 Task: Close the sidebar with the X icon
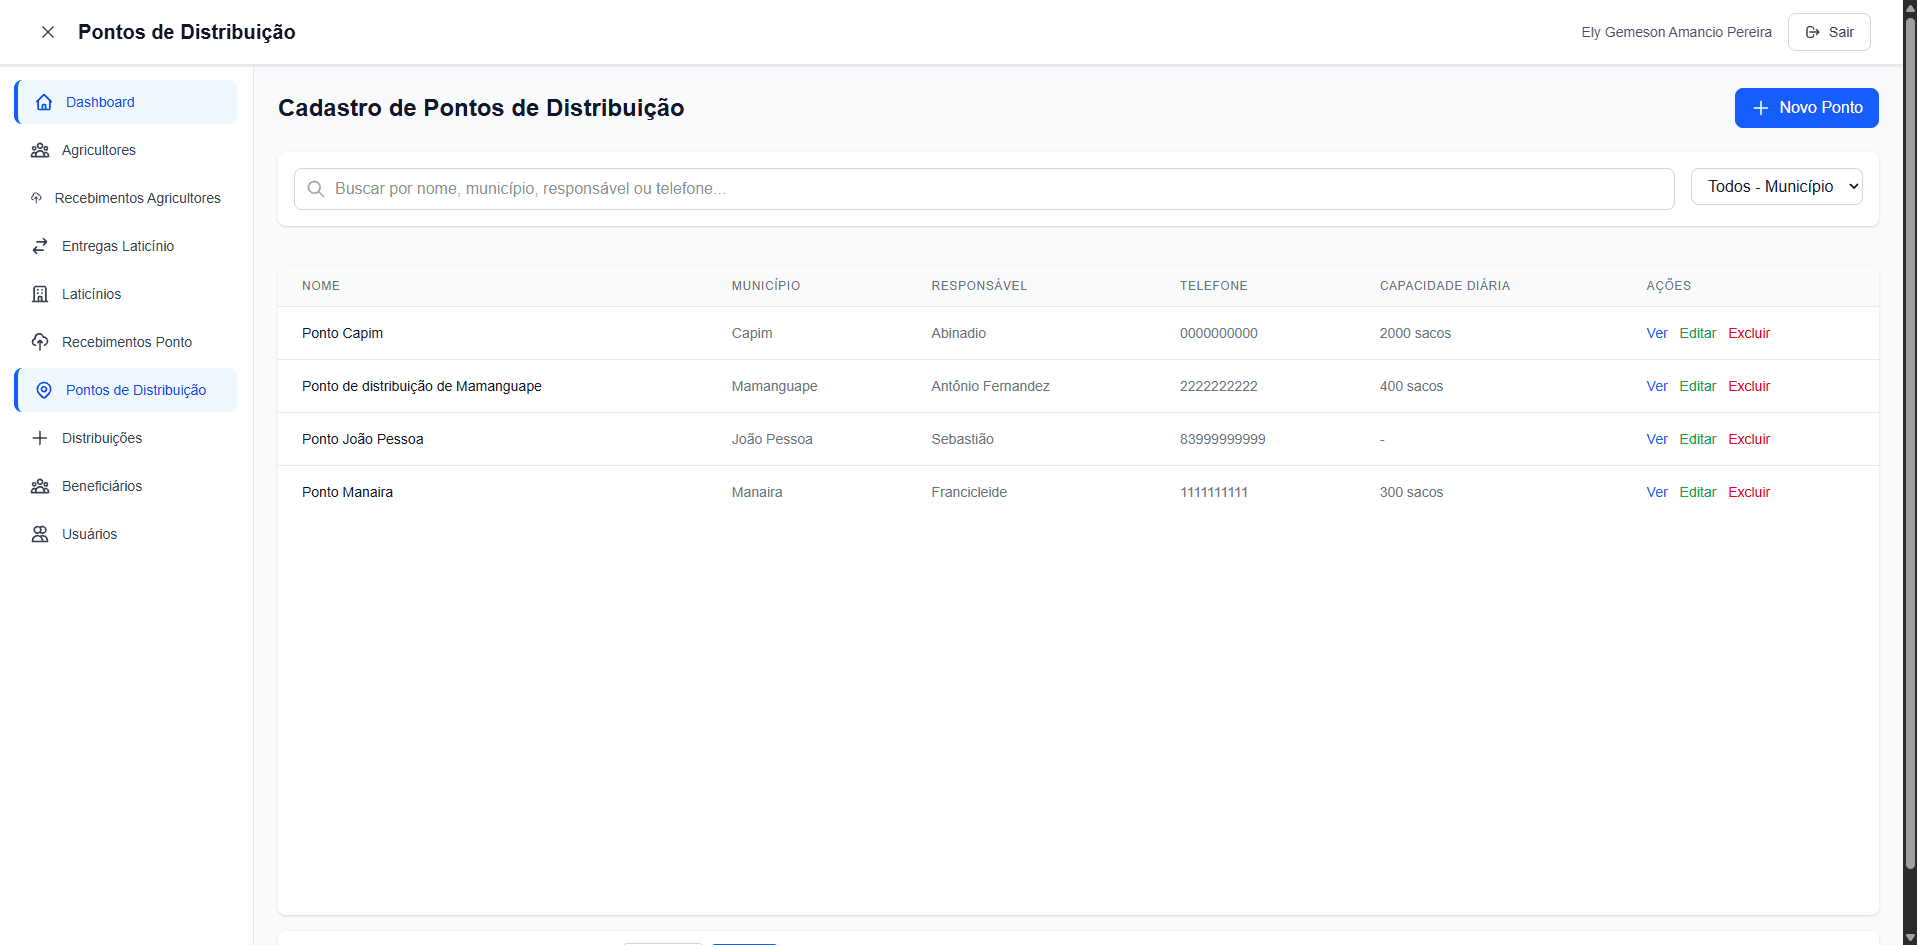(47, 32)
